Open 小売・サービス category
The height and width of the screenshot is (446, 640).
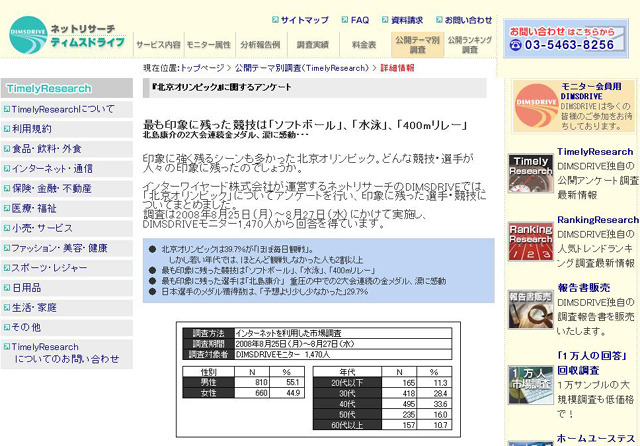(x=42, y=228)
